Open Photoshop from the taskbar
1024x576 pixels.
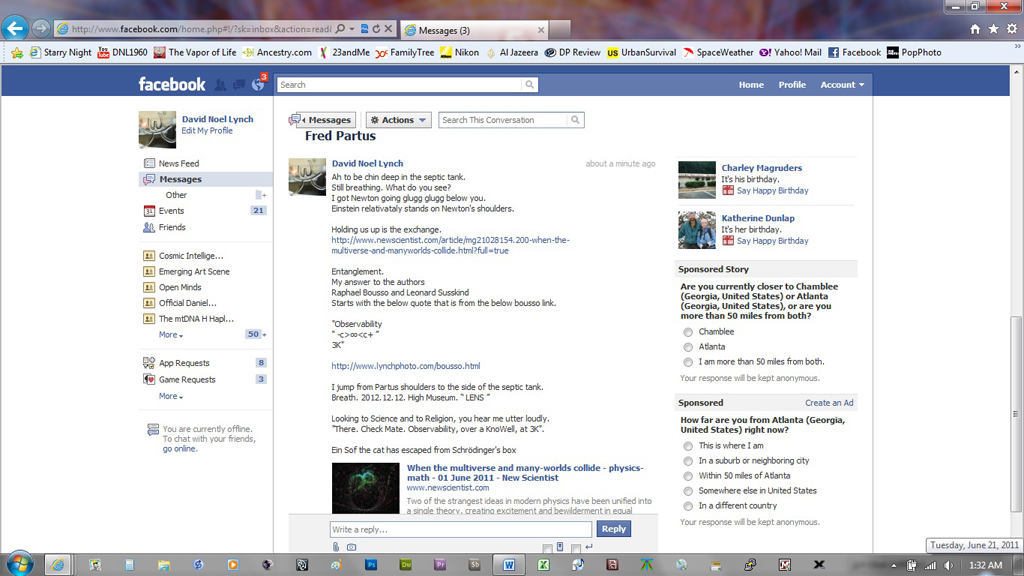tap(371, 565)
